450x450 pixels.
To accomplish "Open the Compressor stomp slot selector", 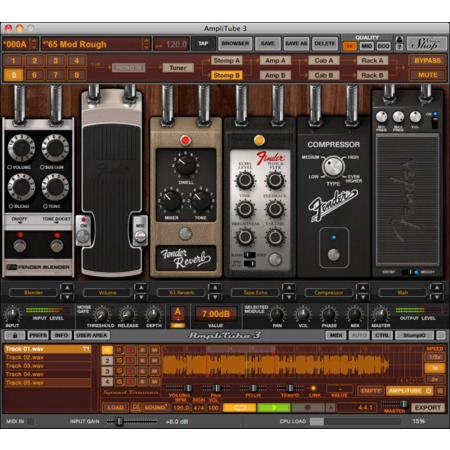I will (x=329, y=293).
